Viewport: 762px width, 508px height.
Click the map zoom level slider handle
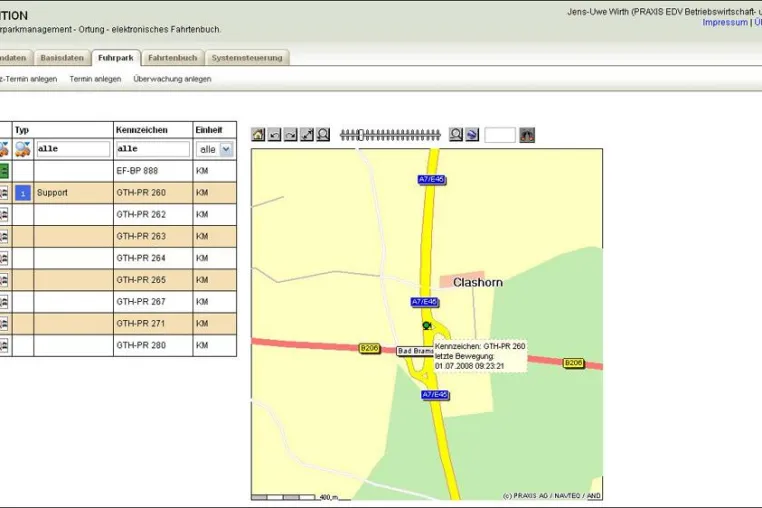(x=361, y=135)
